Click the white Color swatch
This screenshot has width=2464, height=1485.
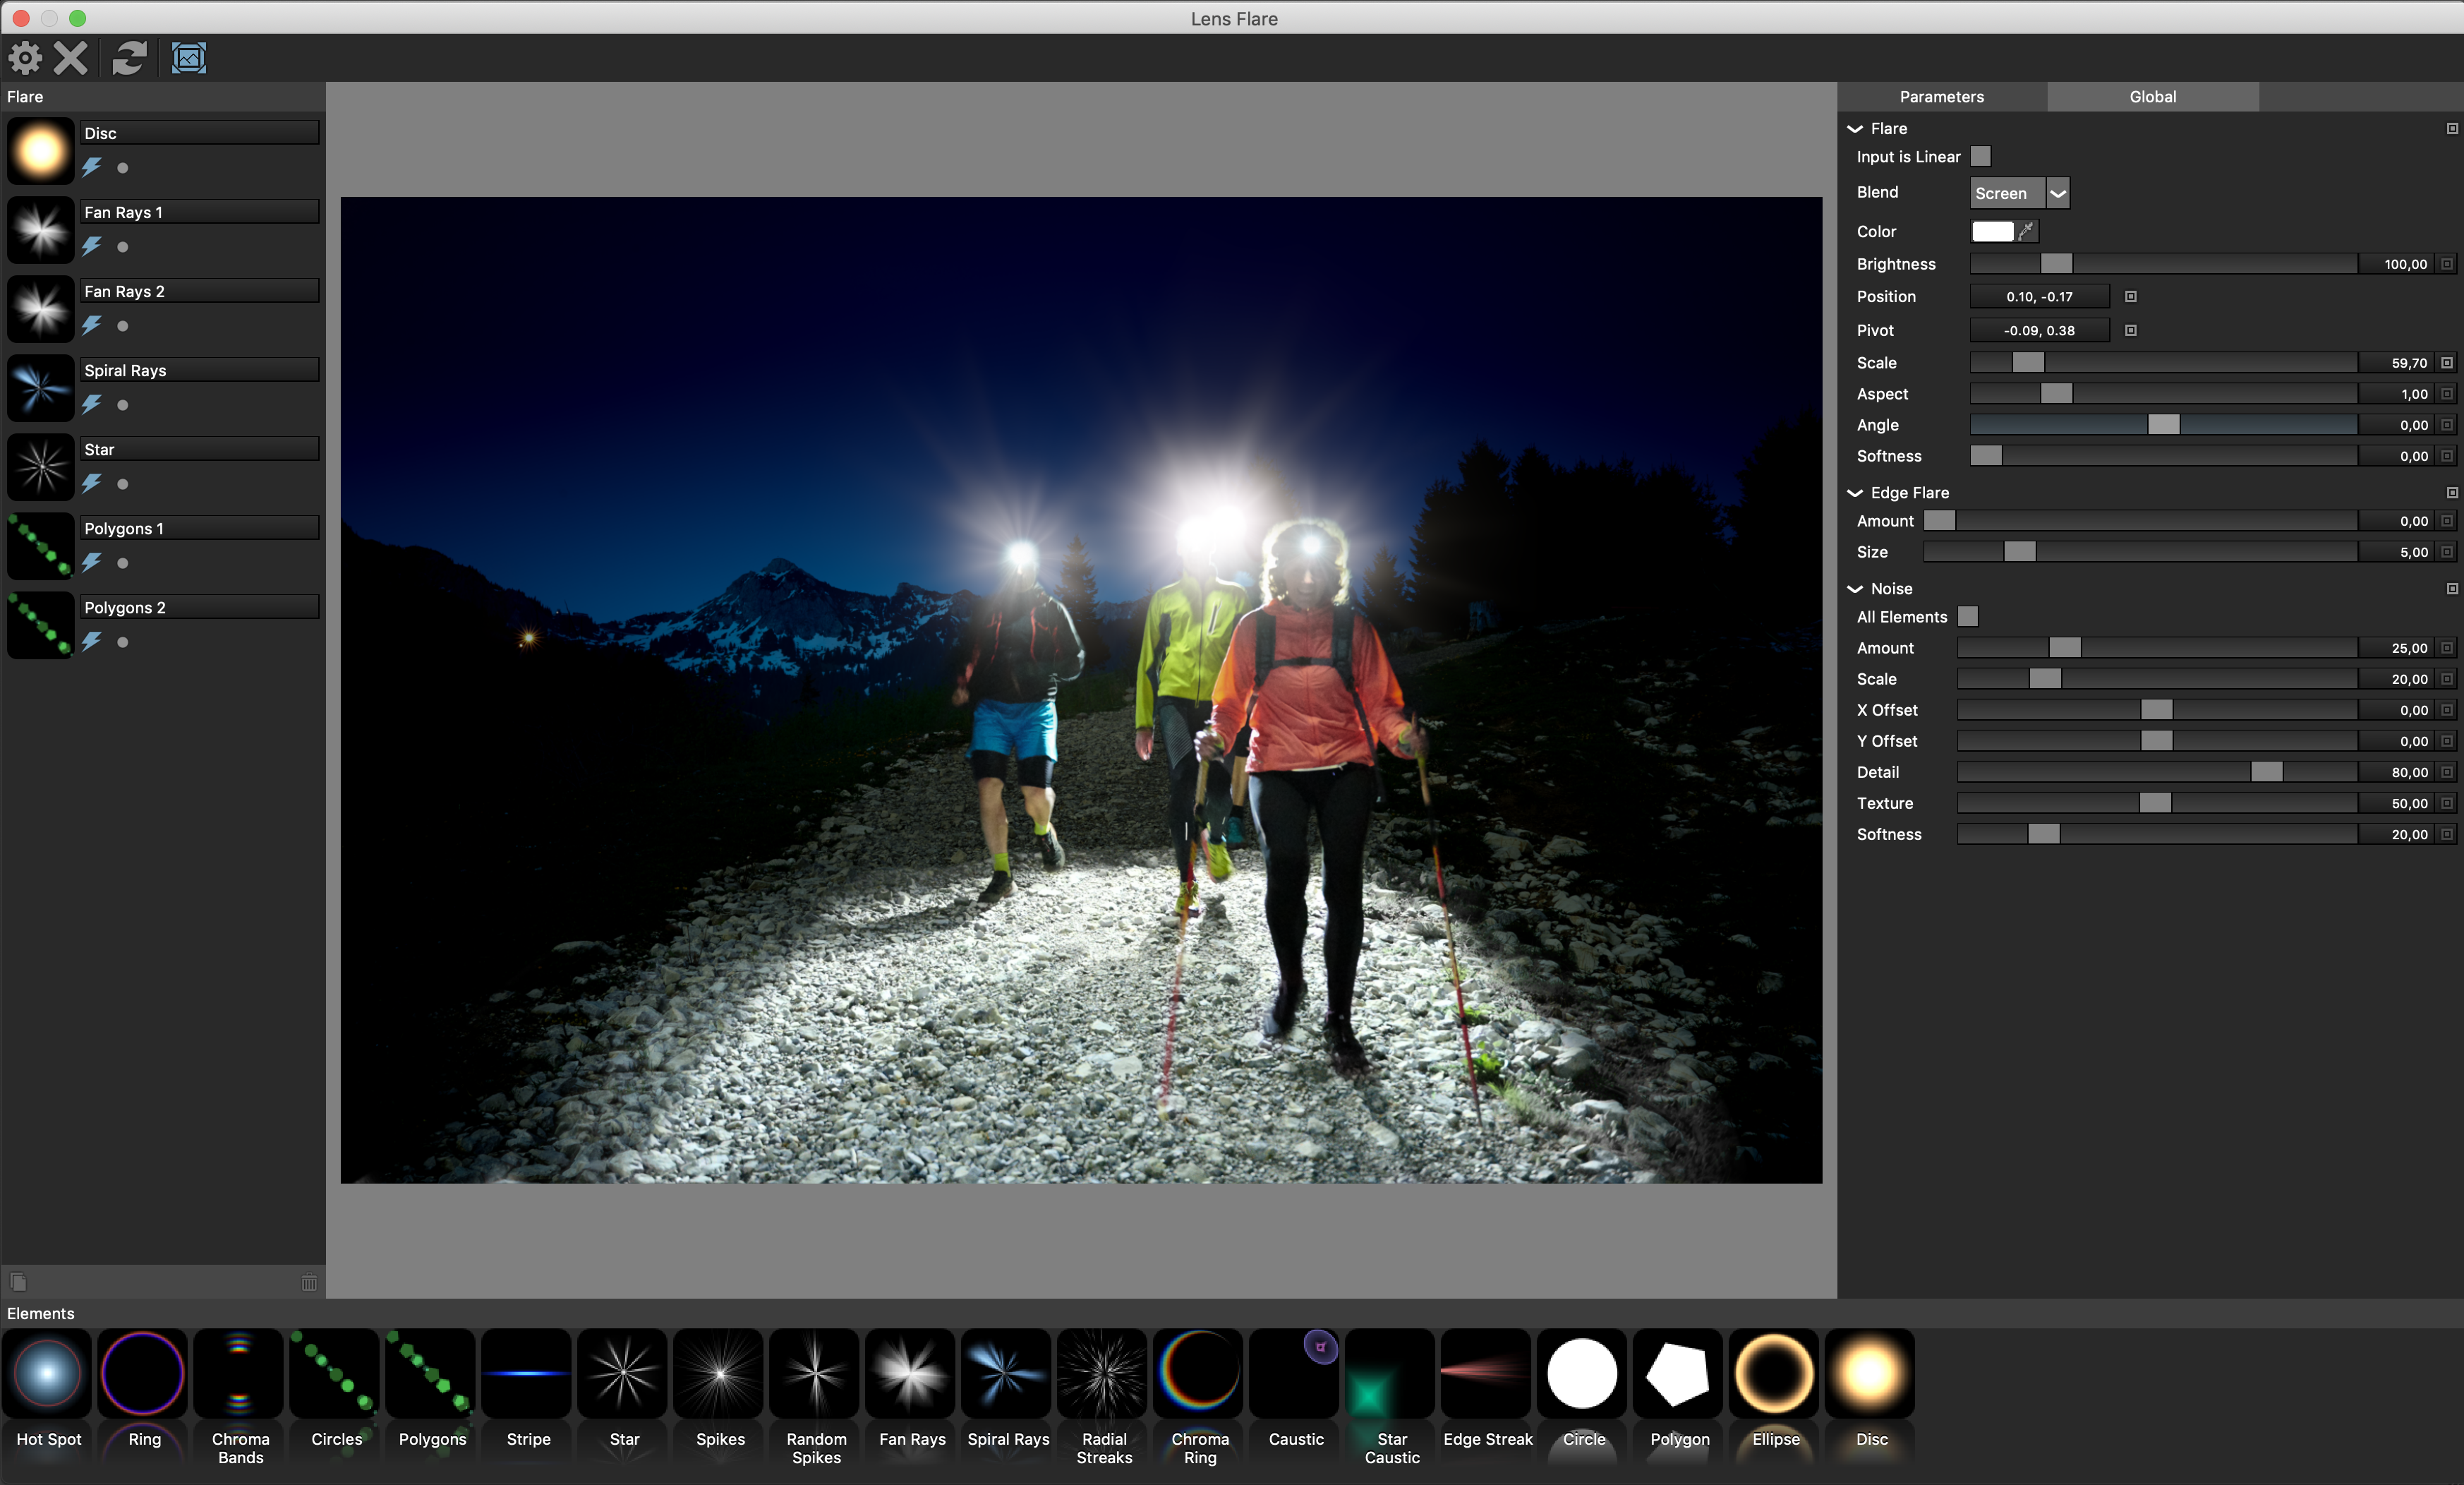click(1992, 231)
